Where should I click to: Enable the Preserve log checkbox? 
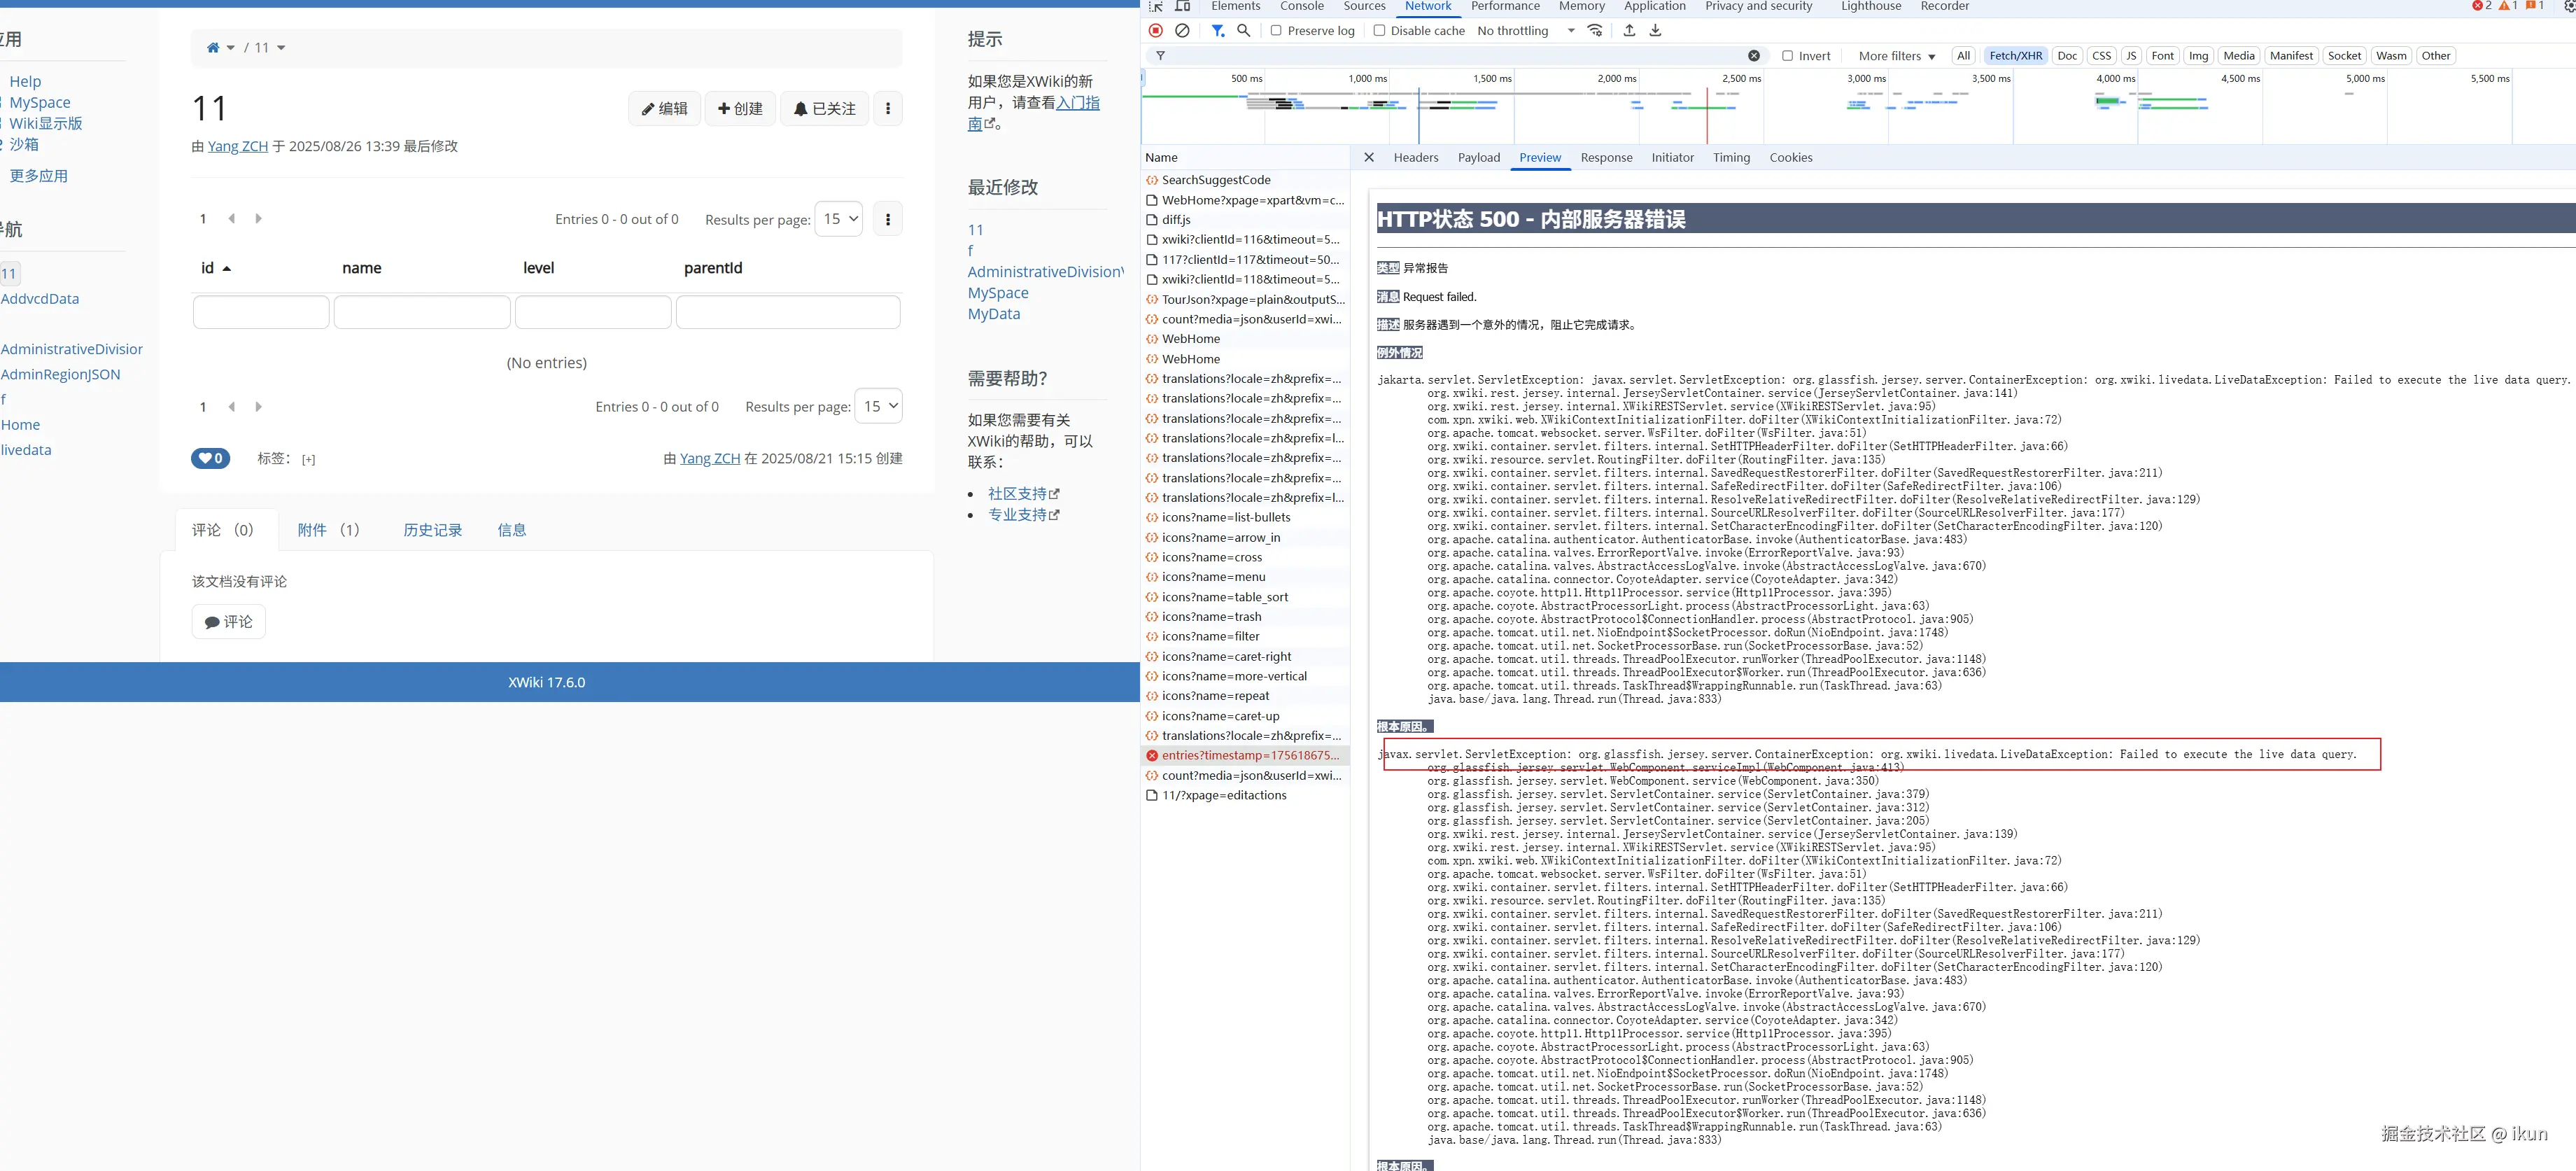click(x=1276, y=31)
